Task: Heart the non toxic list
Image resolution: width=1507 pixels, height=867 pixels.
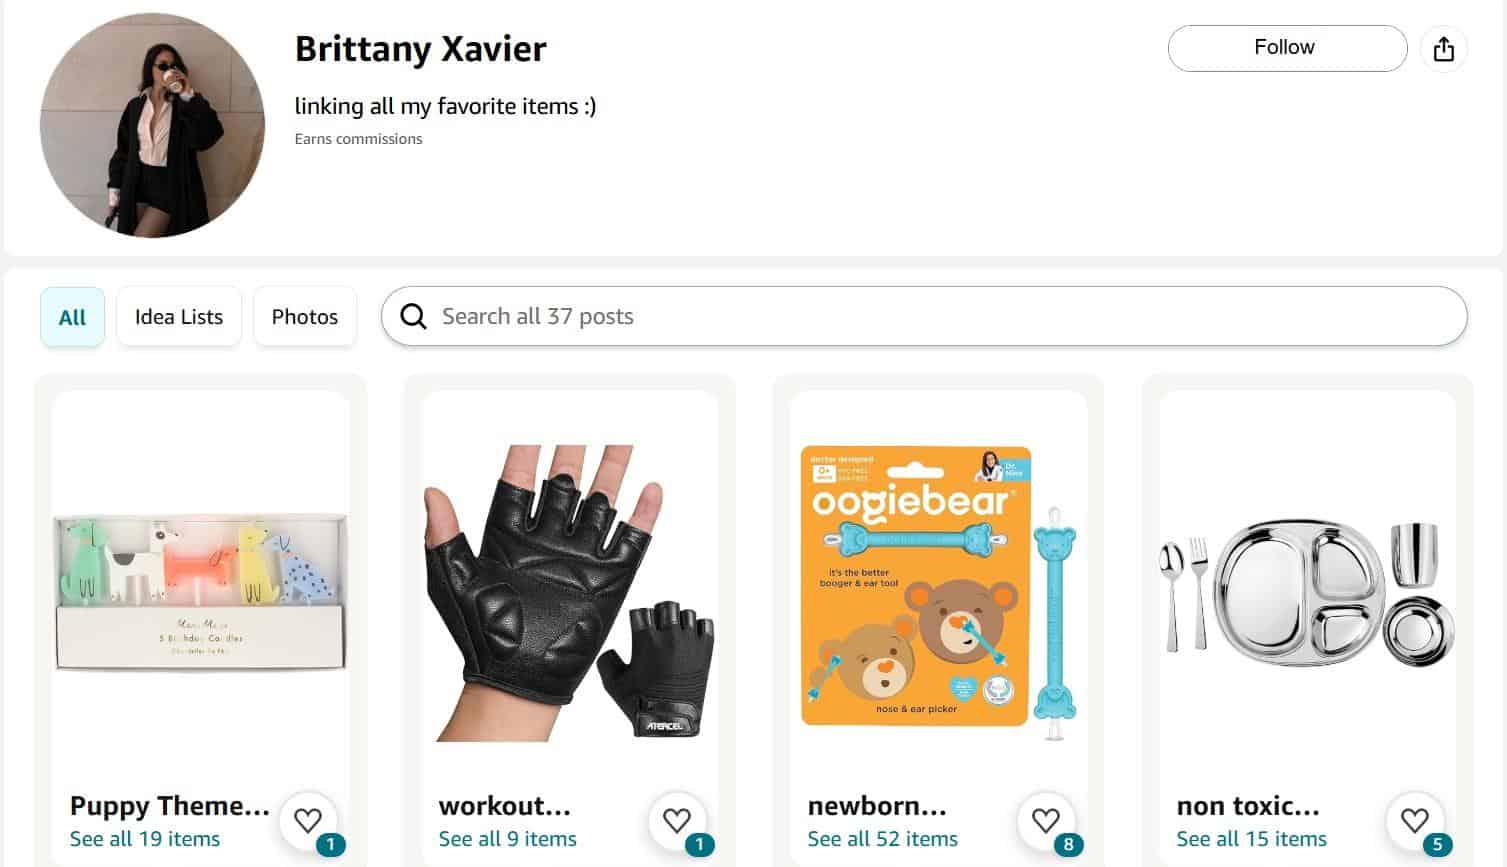Action: 1415,821
